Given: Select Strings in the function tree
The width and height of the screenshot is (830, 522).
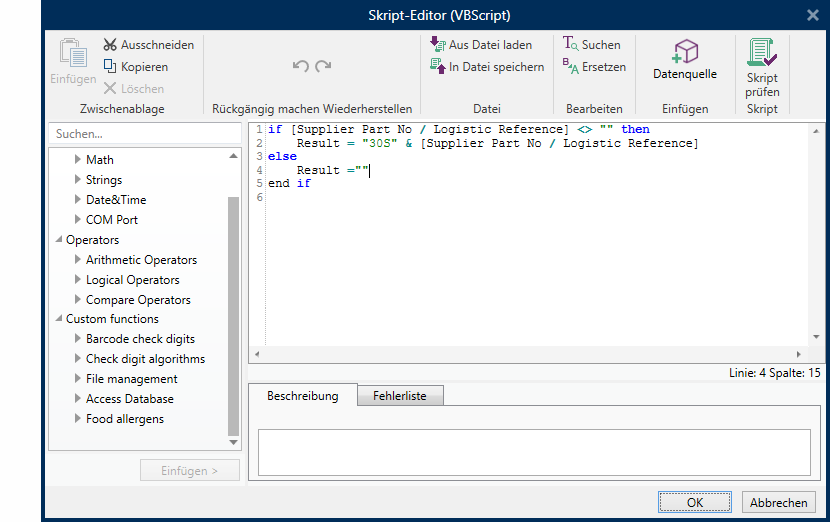Looking at the screenshot, I should point(104,179).
